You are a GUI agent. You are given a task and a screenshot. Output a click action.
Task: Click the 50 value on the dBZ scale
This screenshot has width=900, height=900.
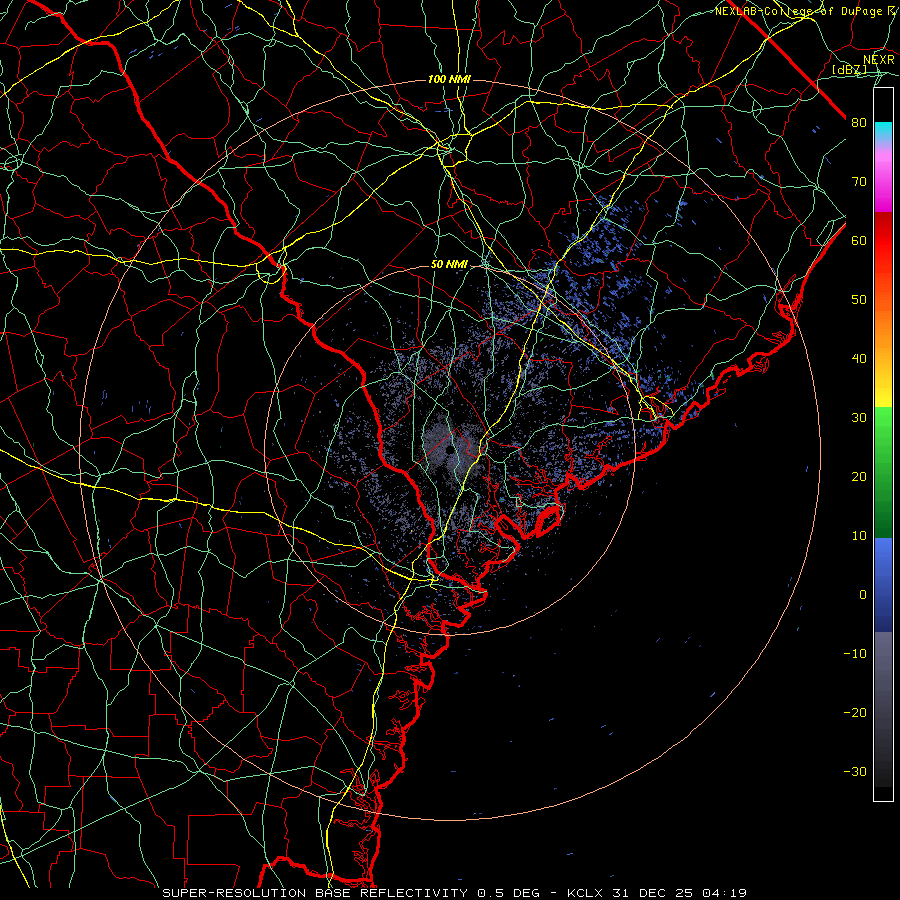coord(859,300)
